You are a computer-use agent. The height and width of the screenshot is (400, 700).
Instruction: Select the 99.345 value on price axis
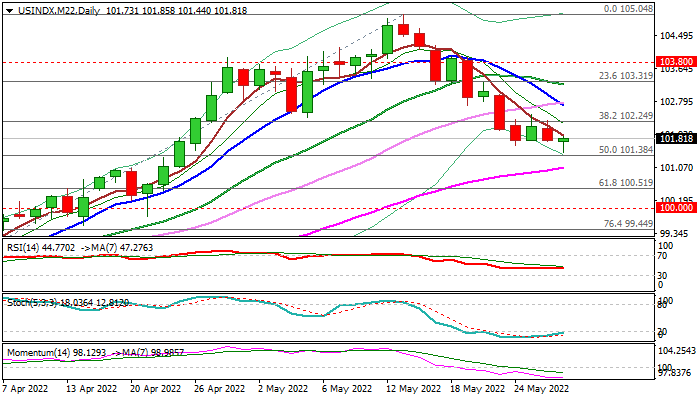tap(675, 234)
